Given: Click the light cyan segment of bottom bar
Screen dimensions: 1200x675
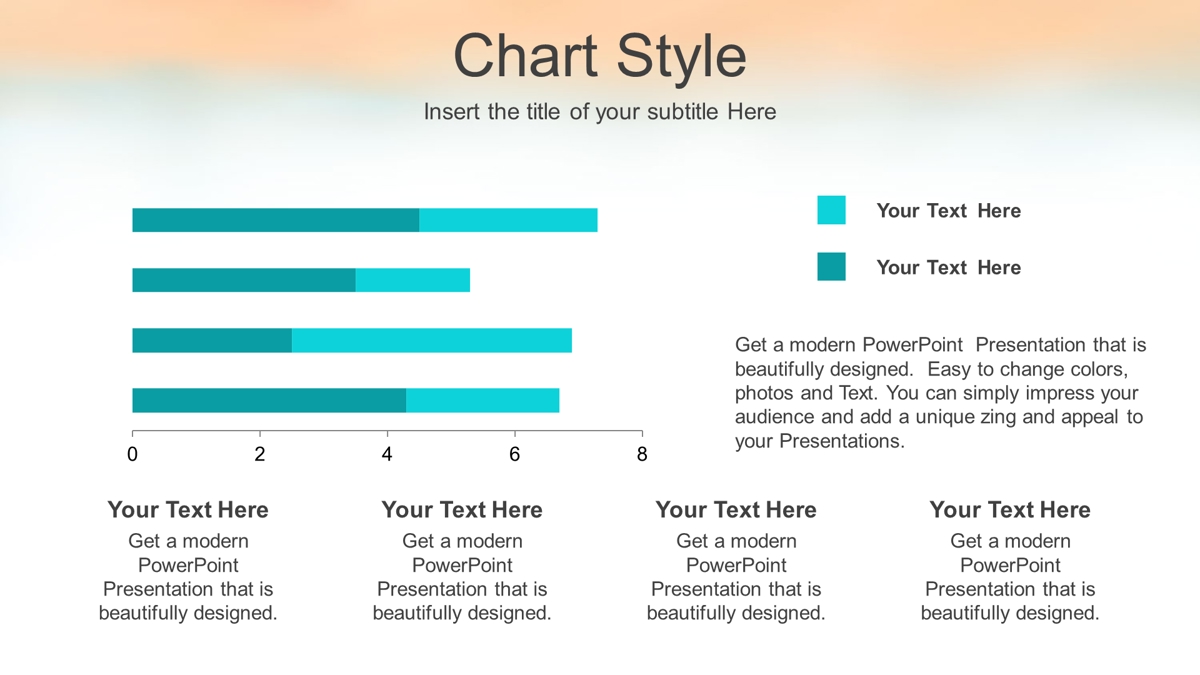Looking at the screenshot, I should pos(483,400).
